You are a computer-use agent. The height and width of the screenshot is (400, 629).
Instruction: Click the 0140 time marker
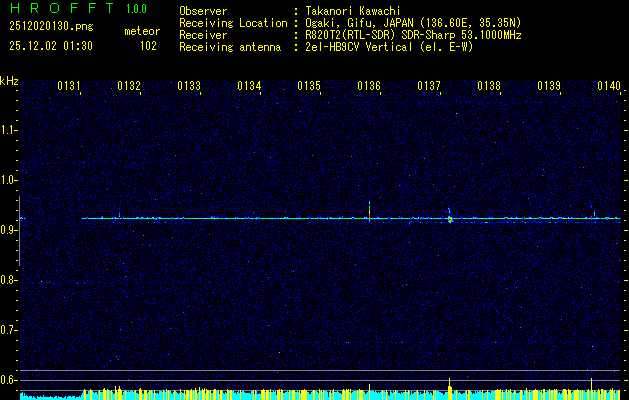[609, 86]
